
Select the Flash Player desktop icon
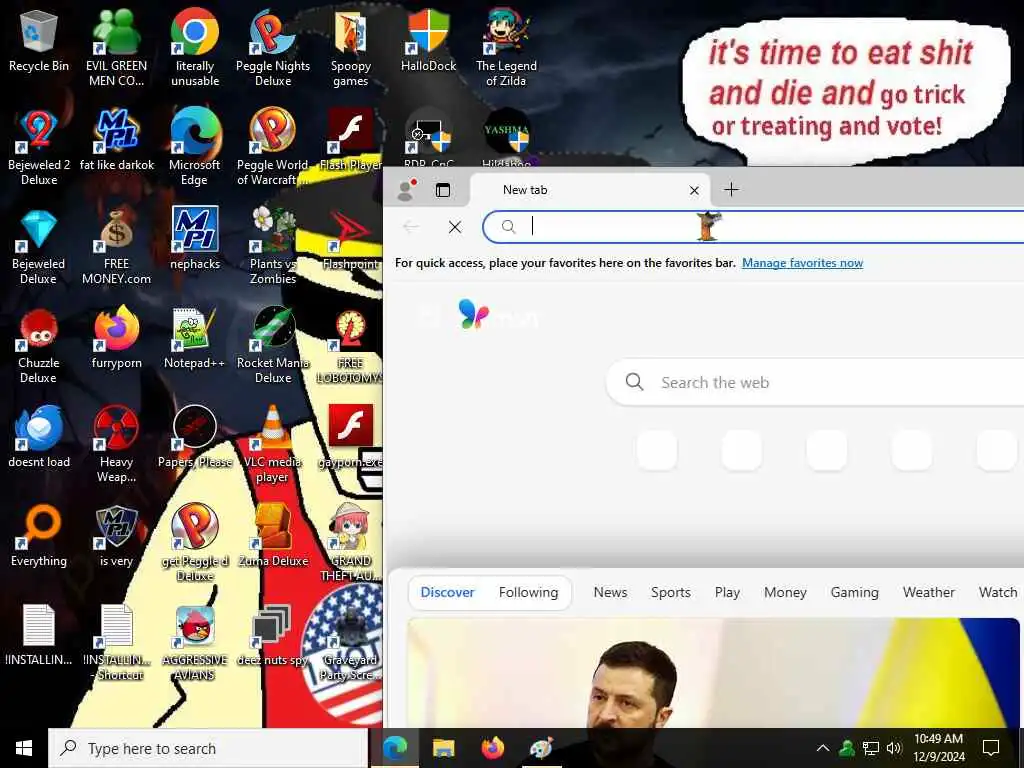pos(351,140)
